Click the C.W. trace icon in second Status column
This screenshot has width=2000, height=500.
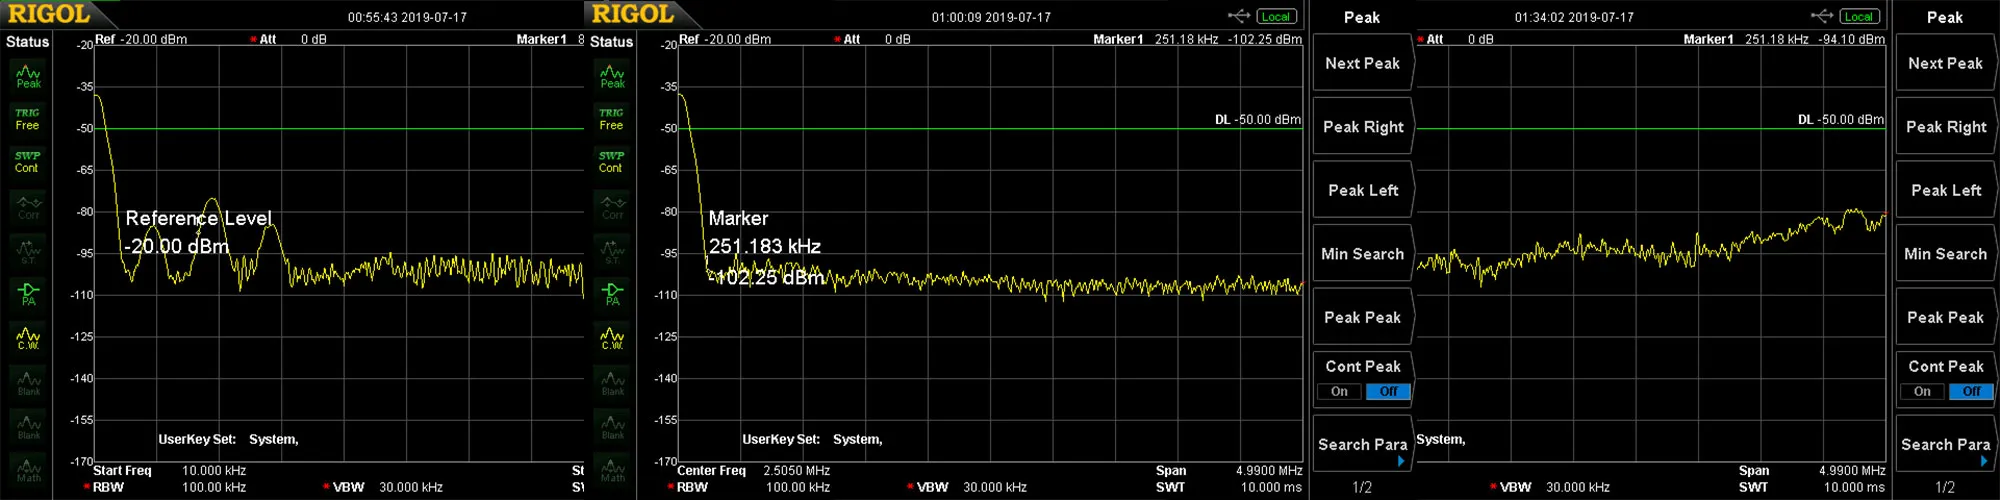pyautogui.click(x=611, y=340)
